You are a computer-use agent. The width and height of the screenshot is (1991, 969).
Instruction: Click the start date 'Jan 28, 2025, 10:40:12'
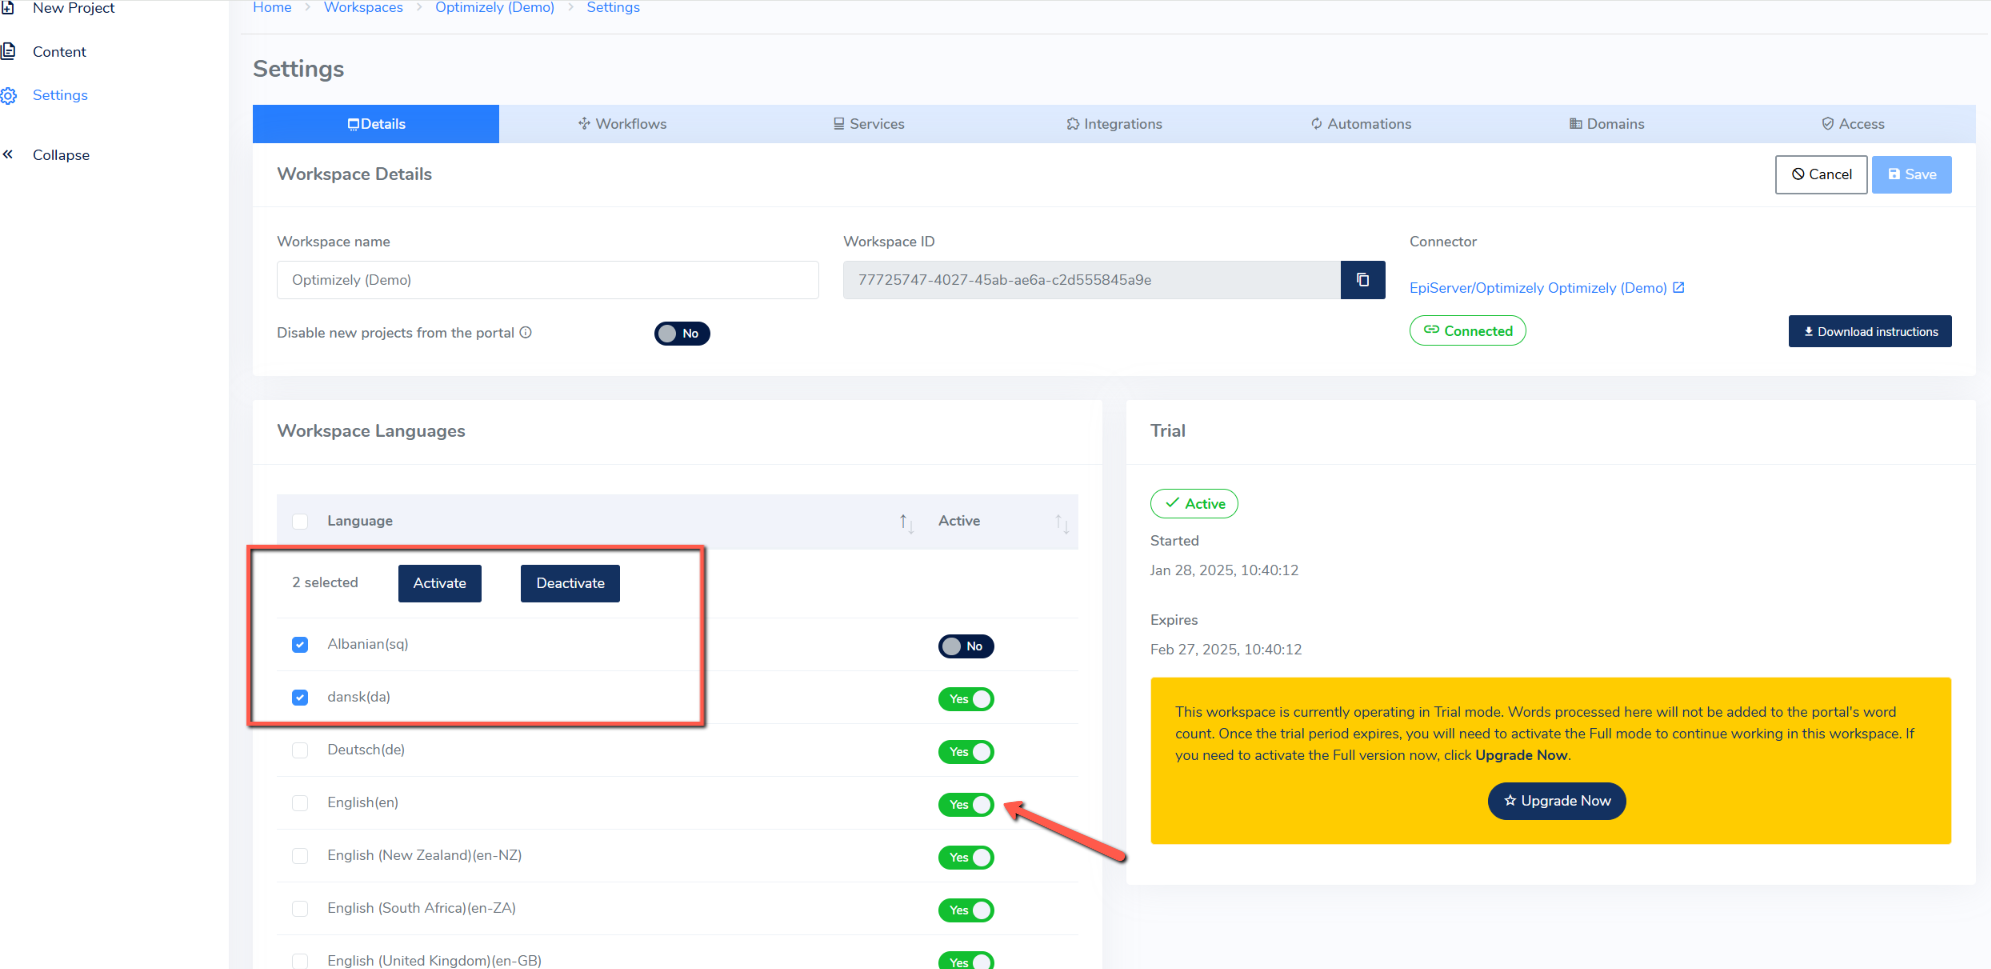(x=1224, y=571)
